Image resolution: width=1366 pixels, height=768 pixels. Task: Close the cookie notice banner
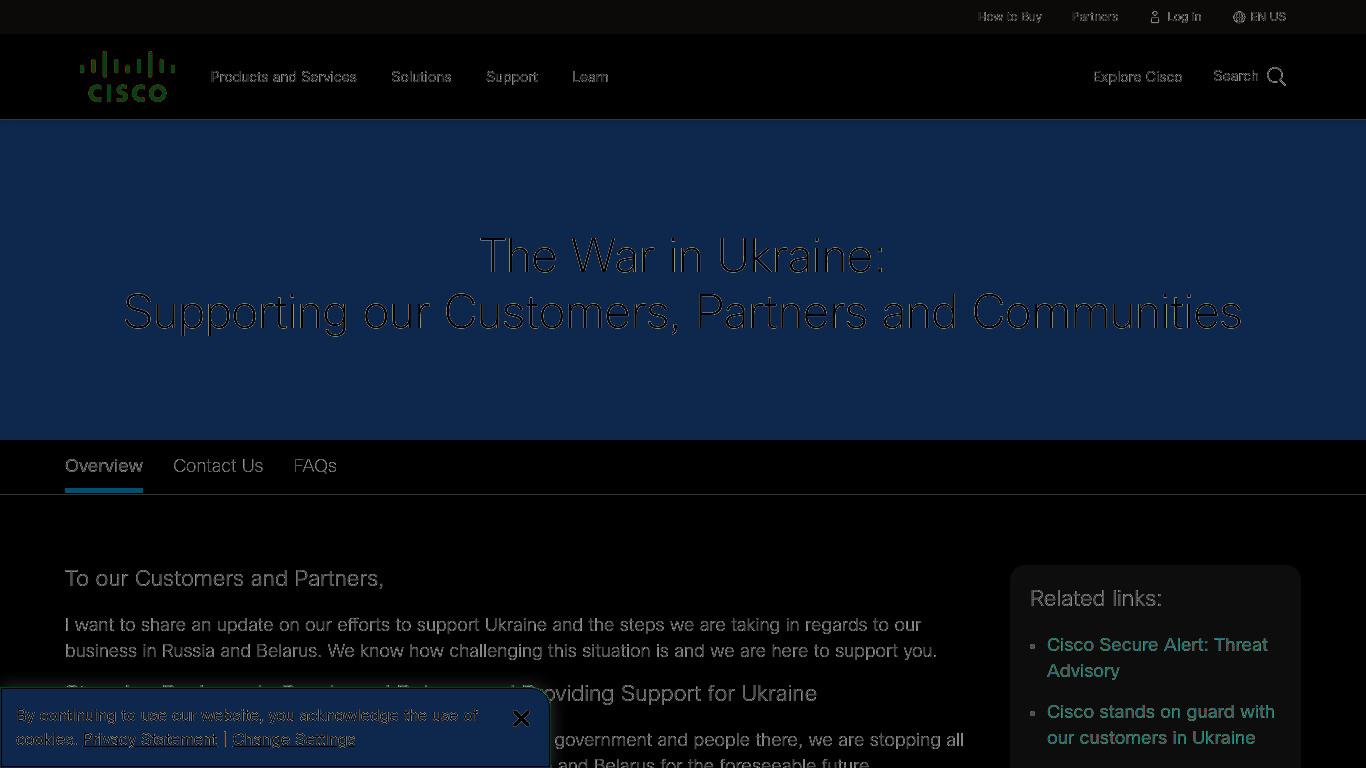(521, 718)
